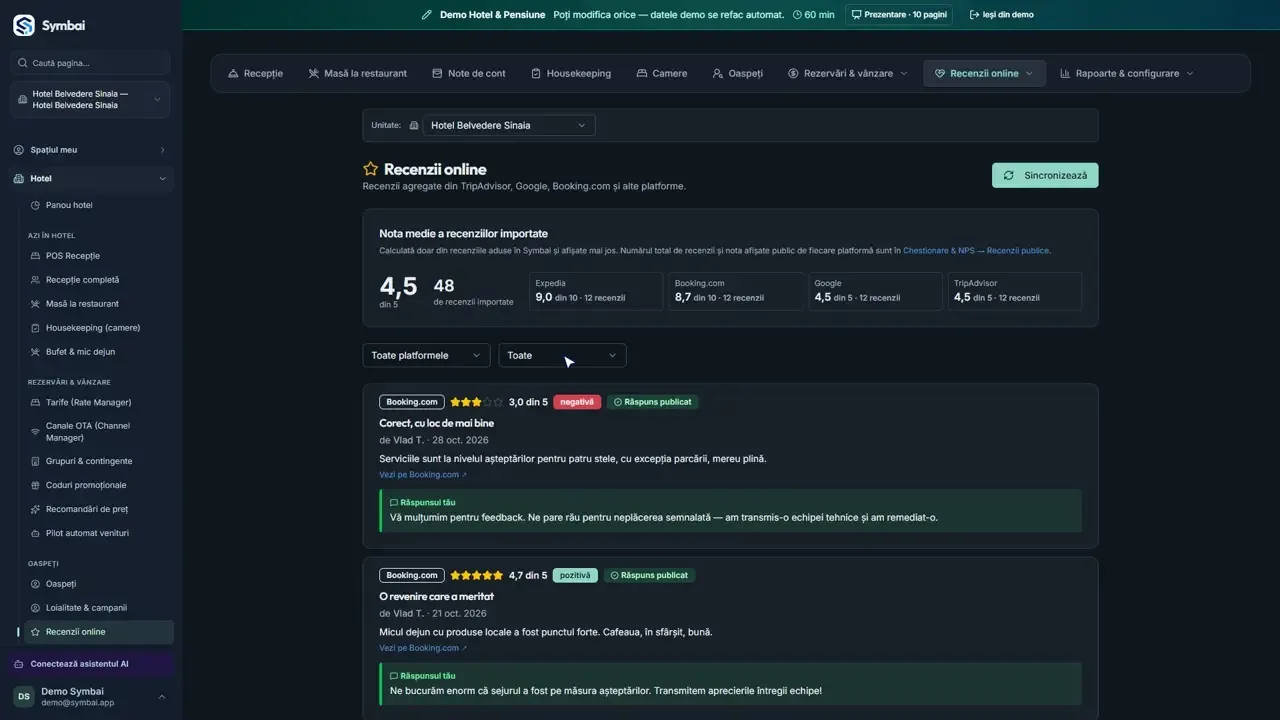This screenshot has height=720, width=1280.
Task: Go to Housekeeping top tab
Action: point(571,73)
